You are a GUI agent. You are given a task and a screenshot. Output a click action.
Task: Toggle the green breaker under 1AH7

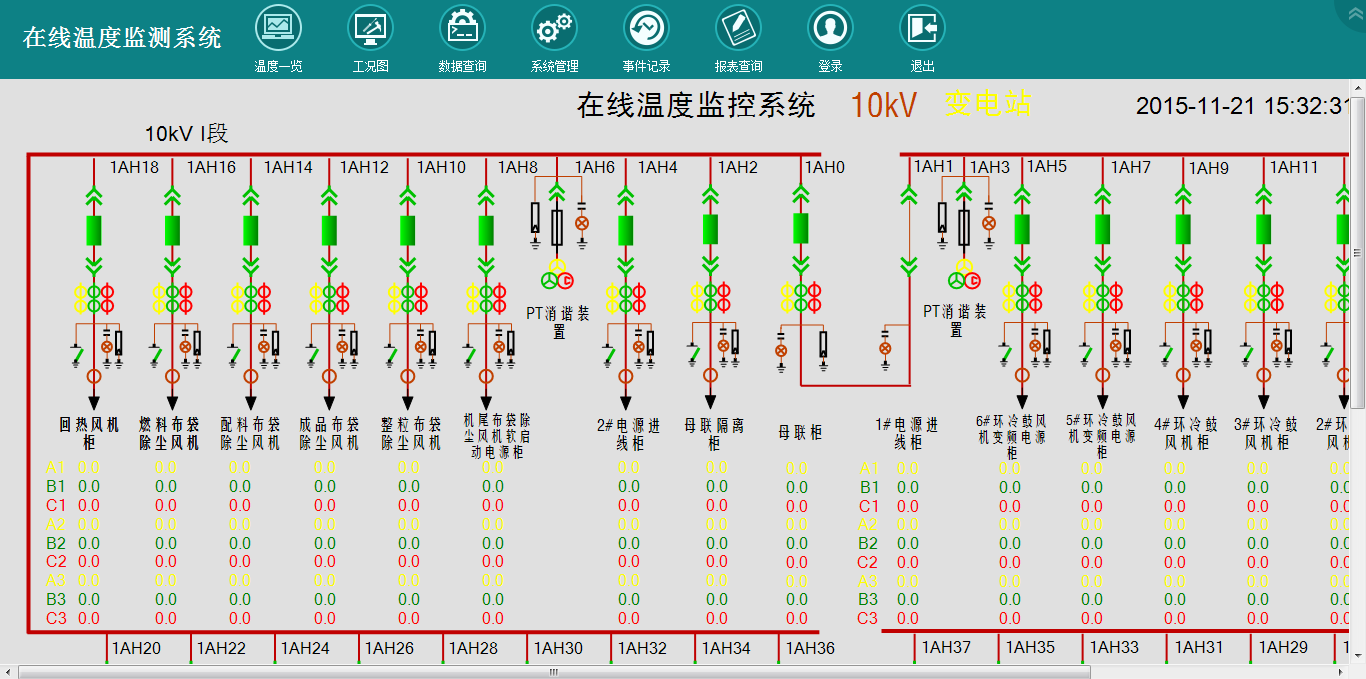point(1103,229)
